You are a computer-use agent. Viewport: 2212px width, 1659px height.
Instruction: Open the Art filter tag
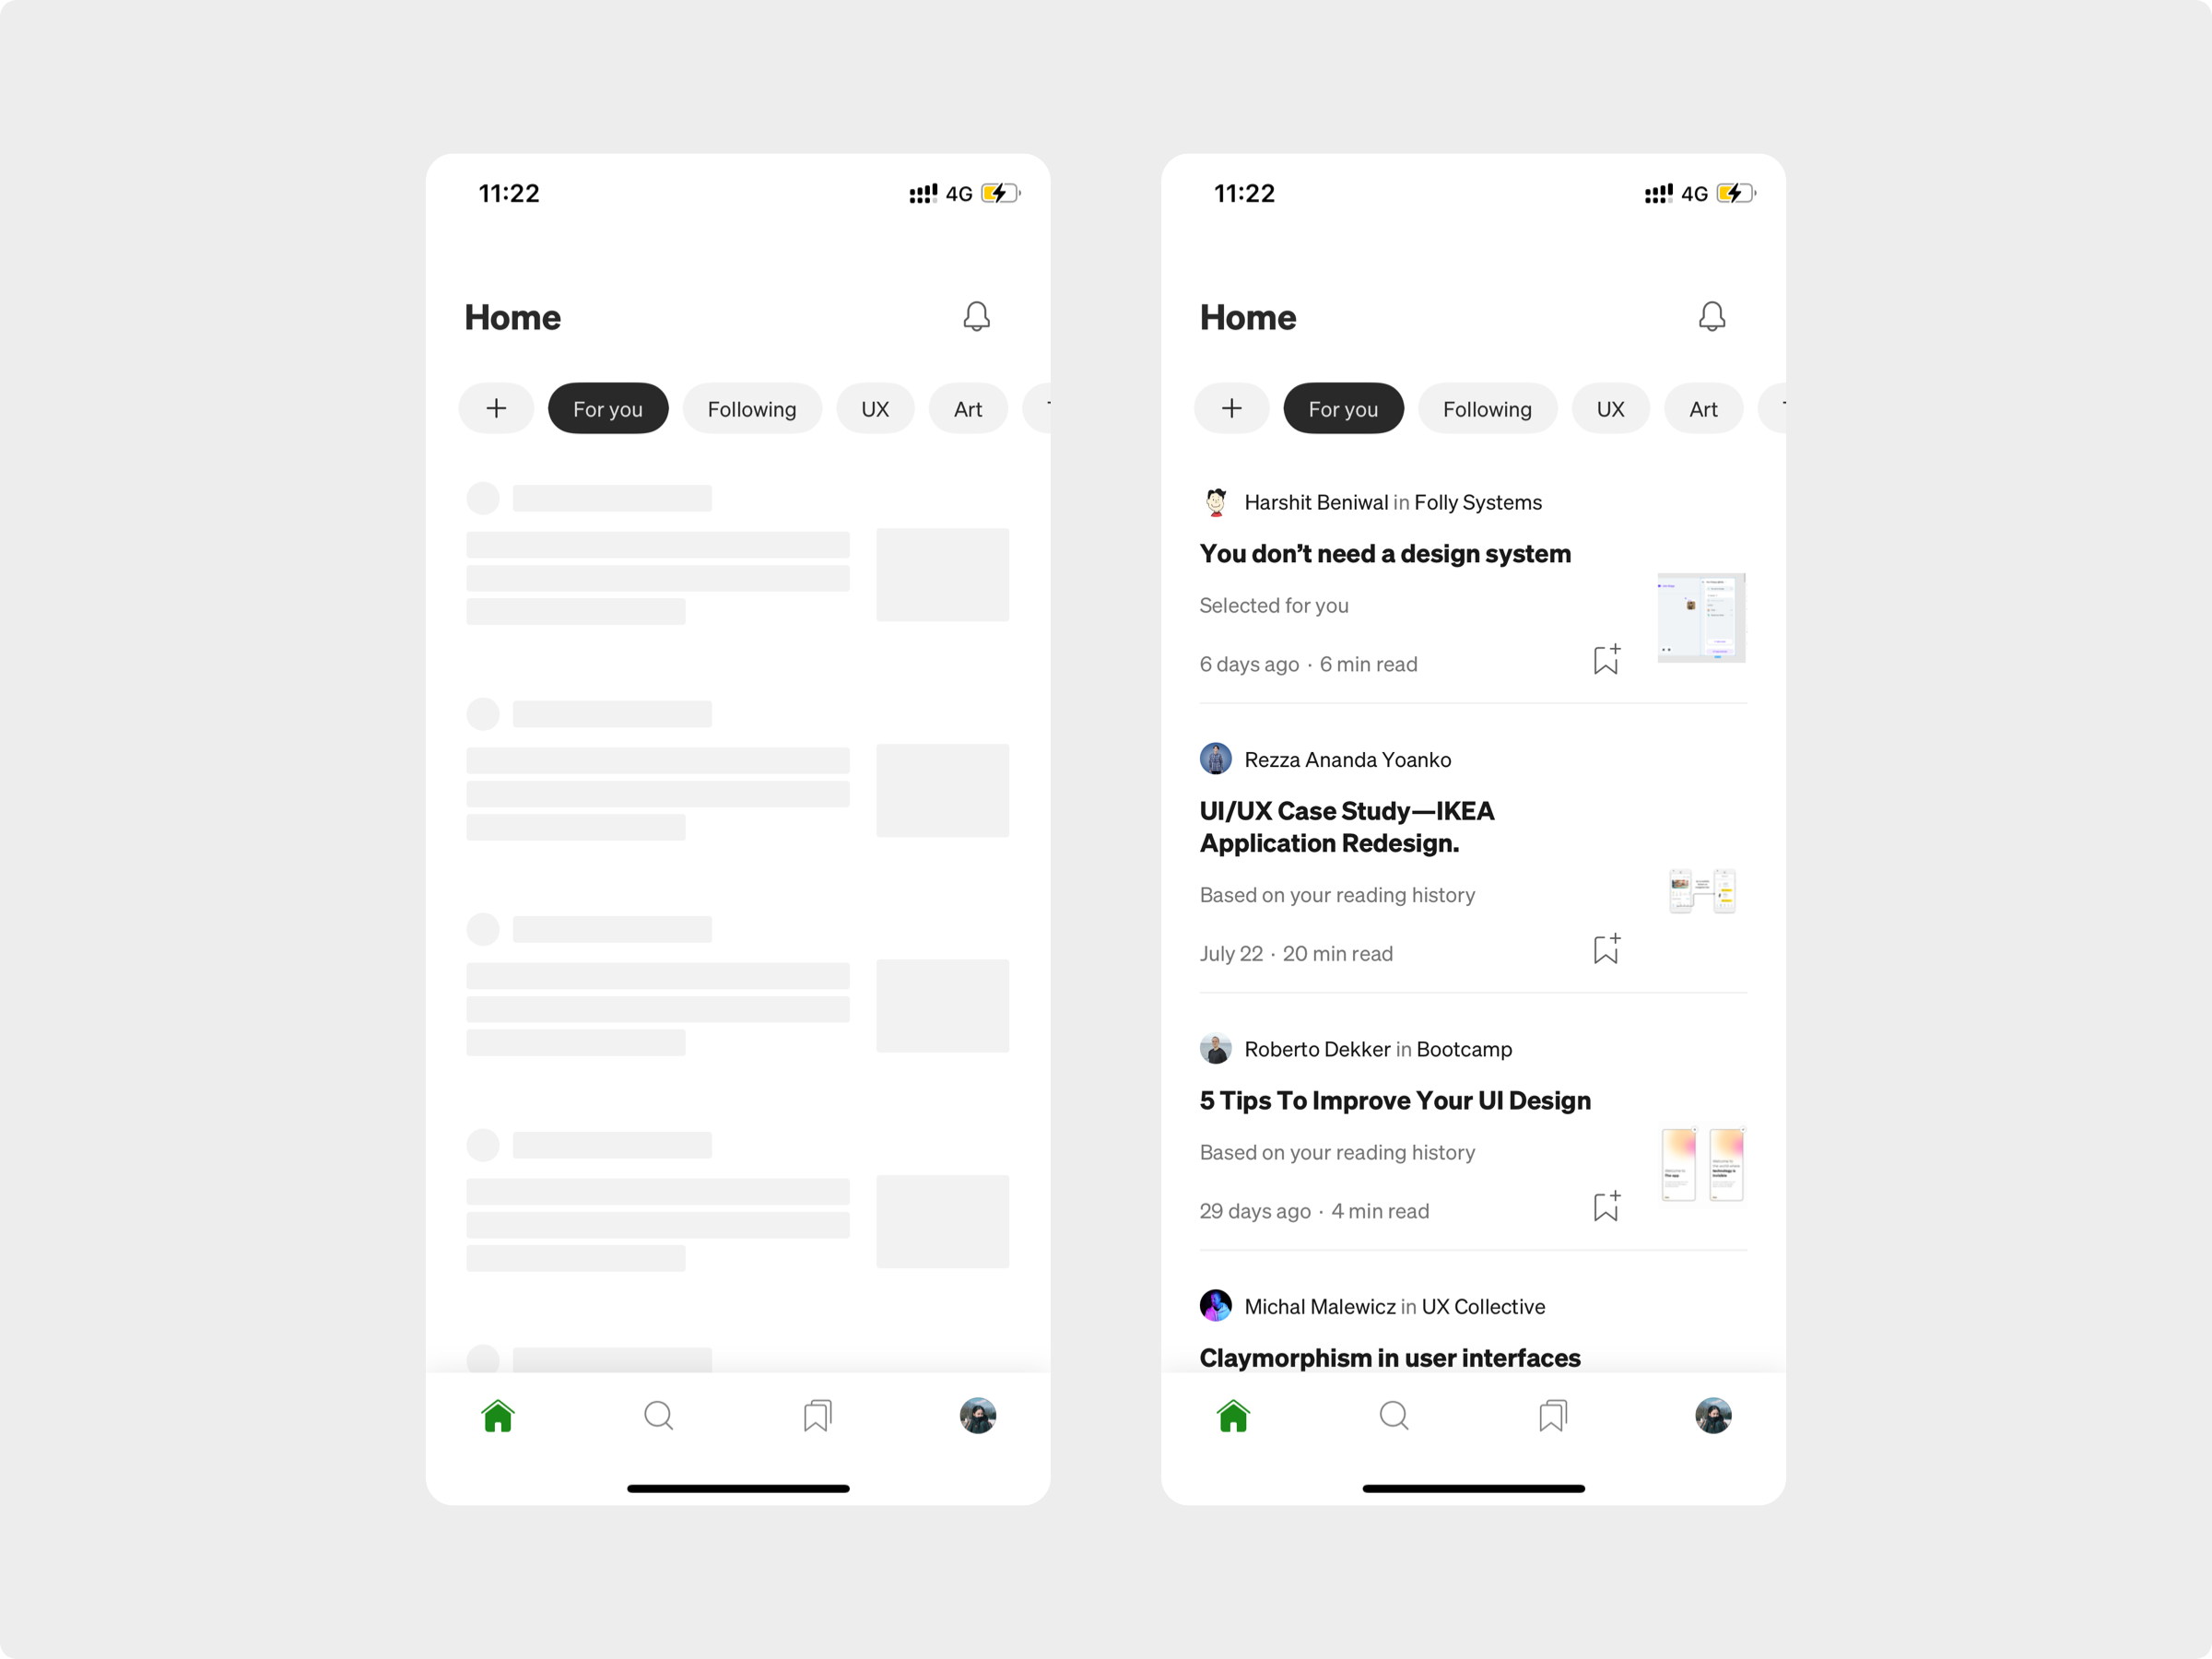[x=1701, y=409]
